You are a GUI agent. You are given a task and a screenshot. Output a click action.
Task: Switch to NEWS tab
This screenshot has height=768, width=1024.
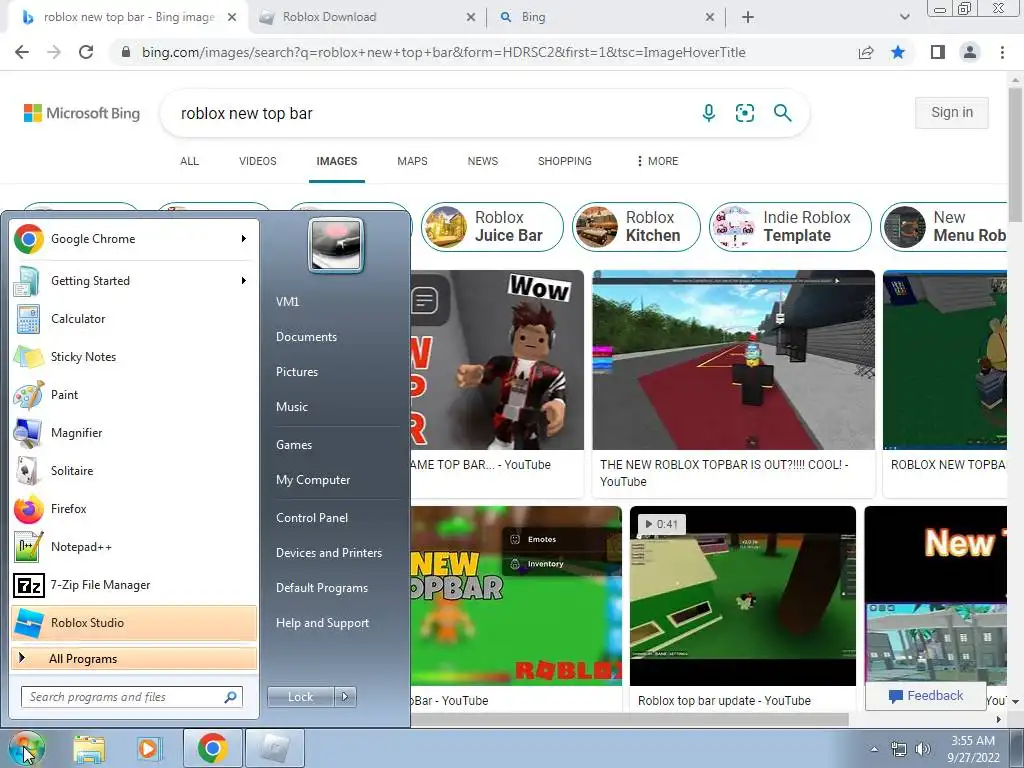[483, 161]
